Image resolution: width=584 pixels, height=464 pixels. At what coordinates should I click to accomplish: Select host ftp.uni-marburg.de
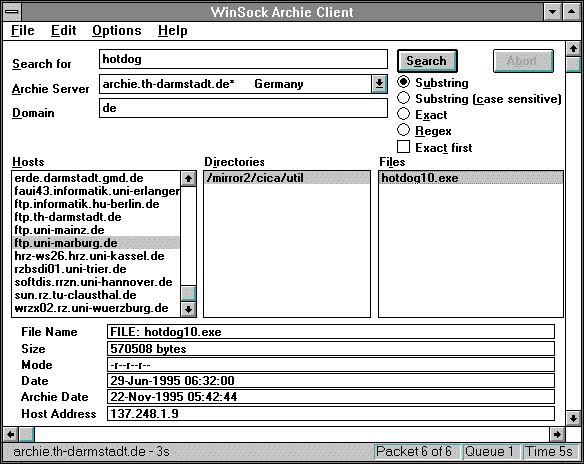(96, 243)
